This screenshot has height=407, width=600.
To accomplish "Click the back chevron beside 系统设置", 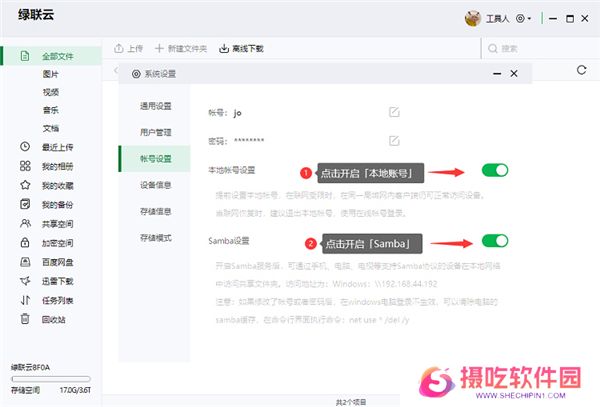I will (x=116, y=70).
